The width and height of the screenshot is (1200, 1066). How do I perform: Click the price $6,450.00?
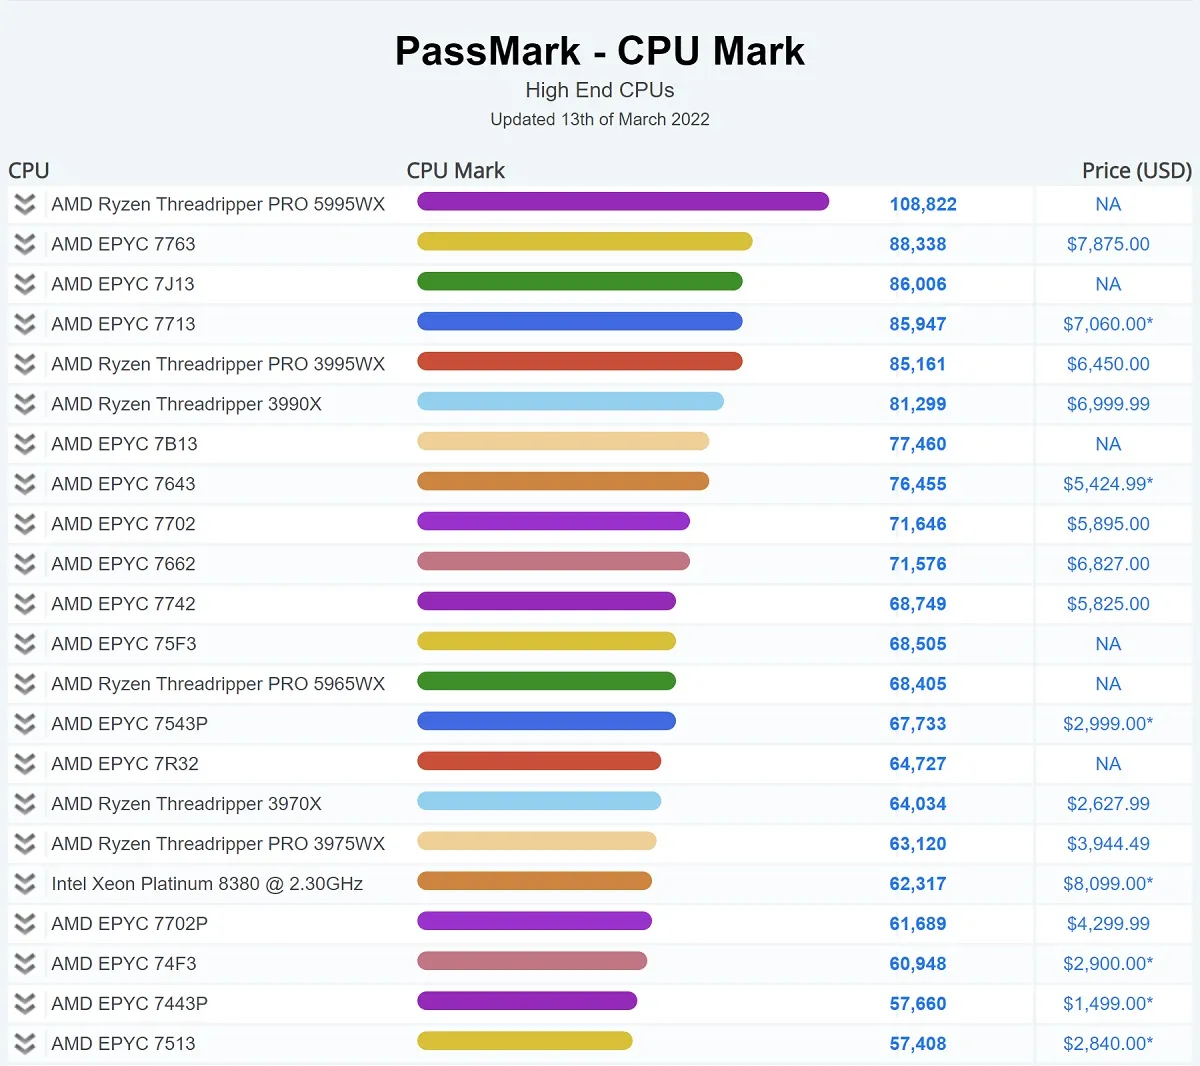[1108, 364]
